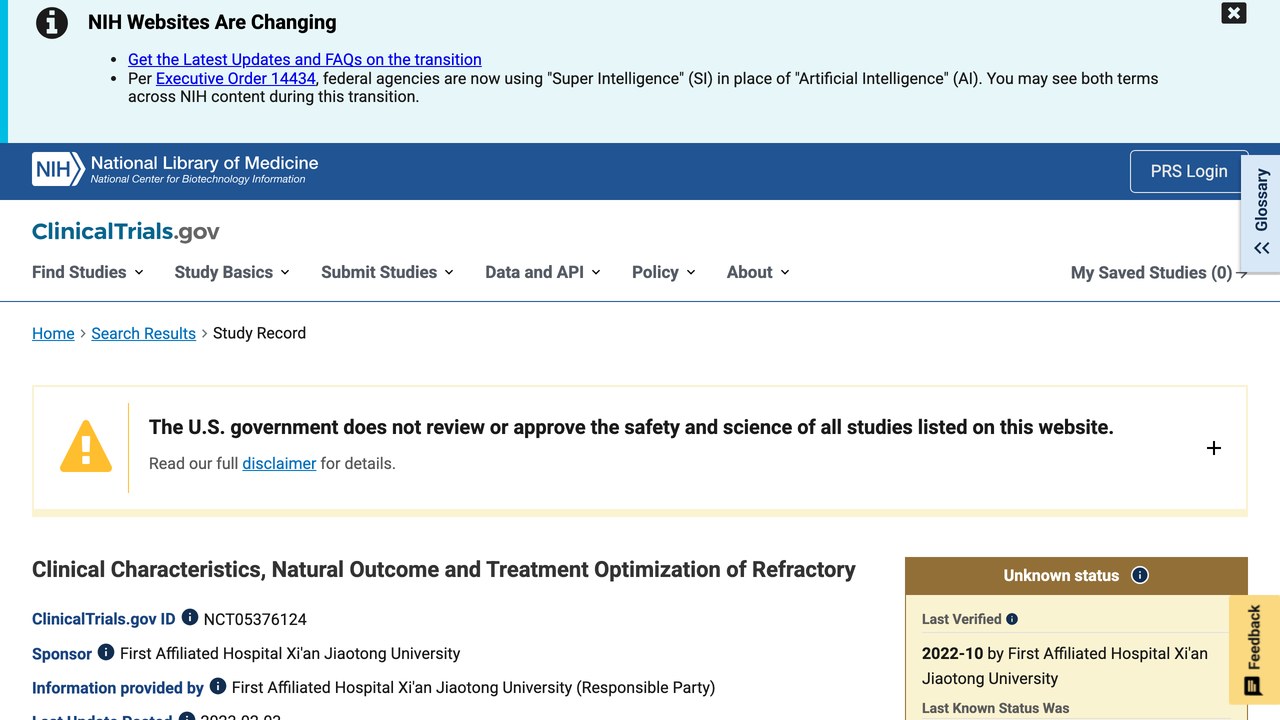Open the Feedback side tab
1280x720 pixels.
[x=1254, y=650]
